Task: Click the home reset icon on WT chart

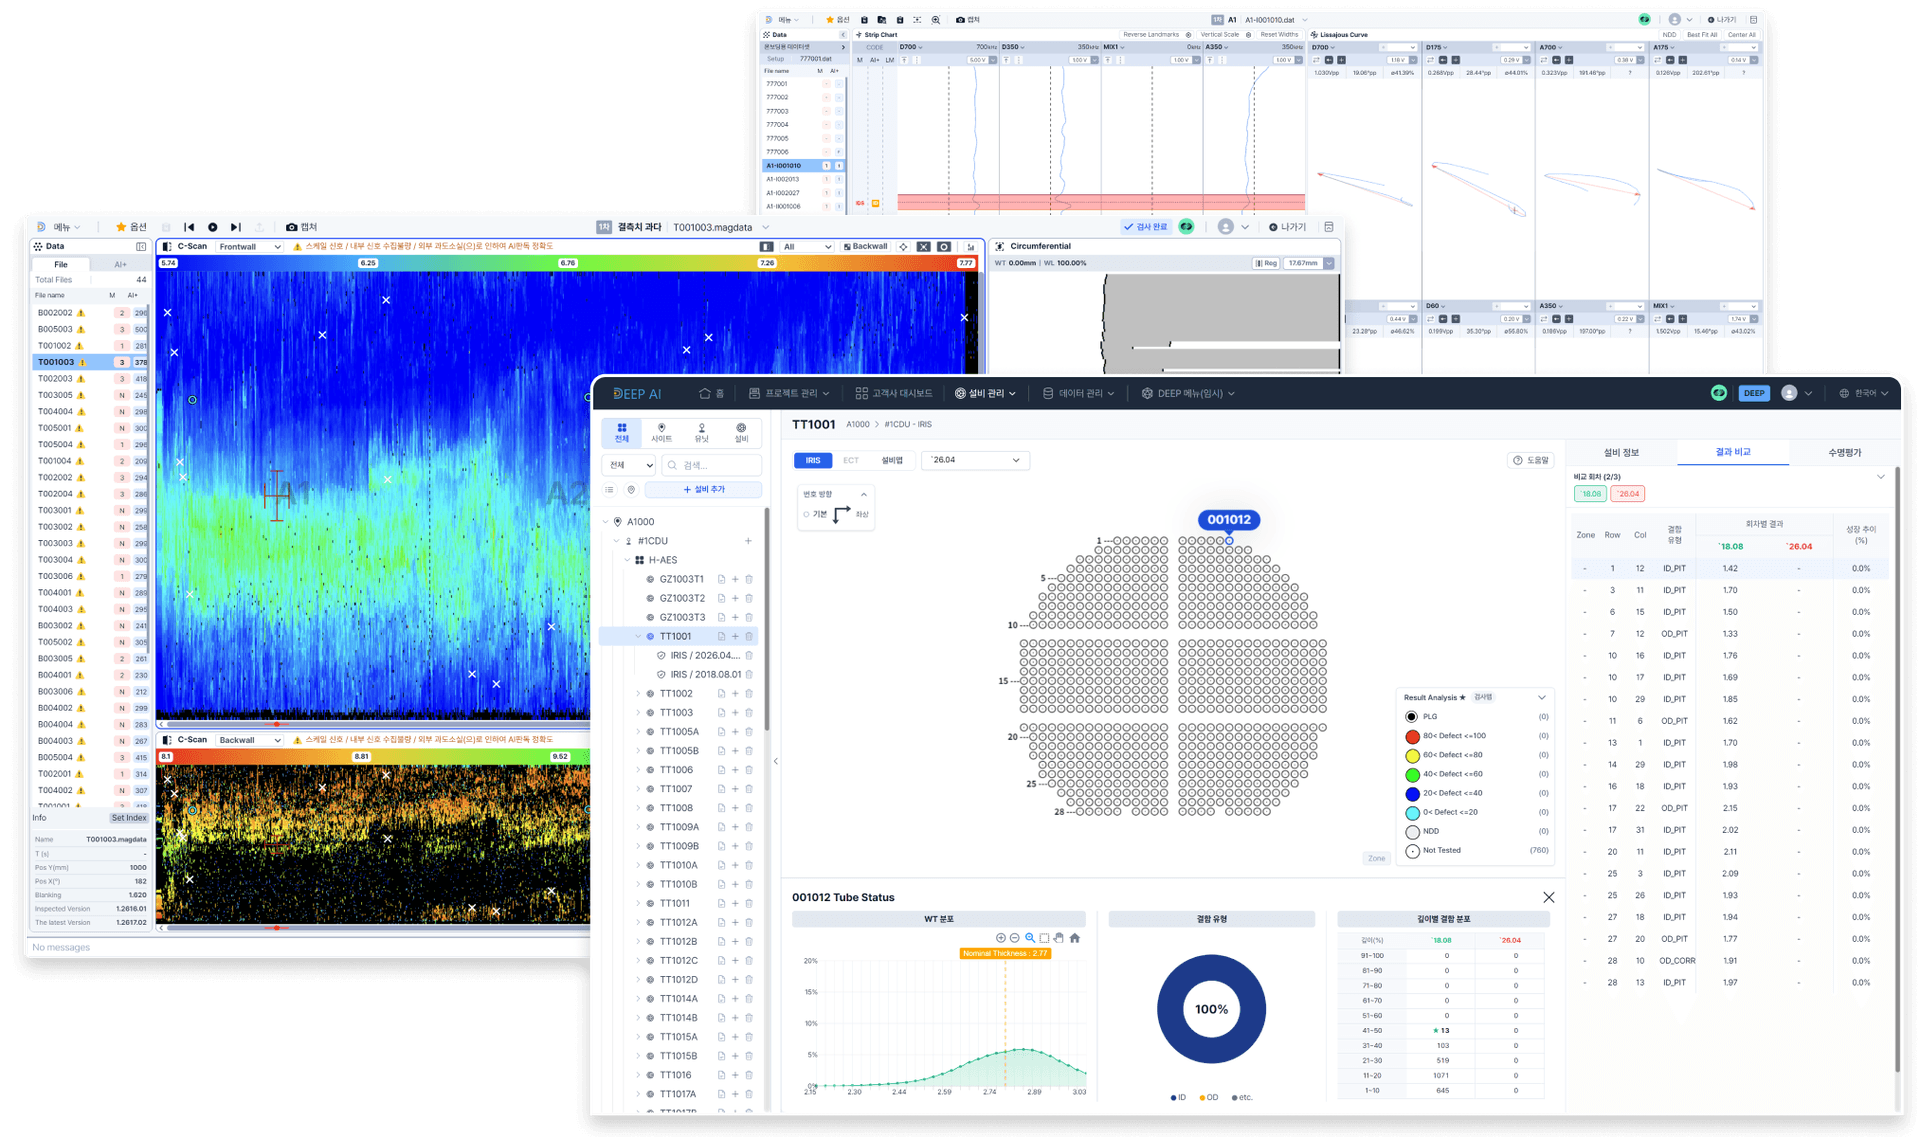Action: click(1075, 938)
